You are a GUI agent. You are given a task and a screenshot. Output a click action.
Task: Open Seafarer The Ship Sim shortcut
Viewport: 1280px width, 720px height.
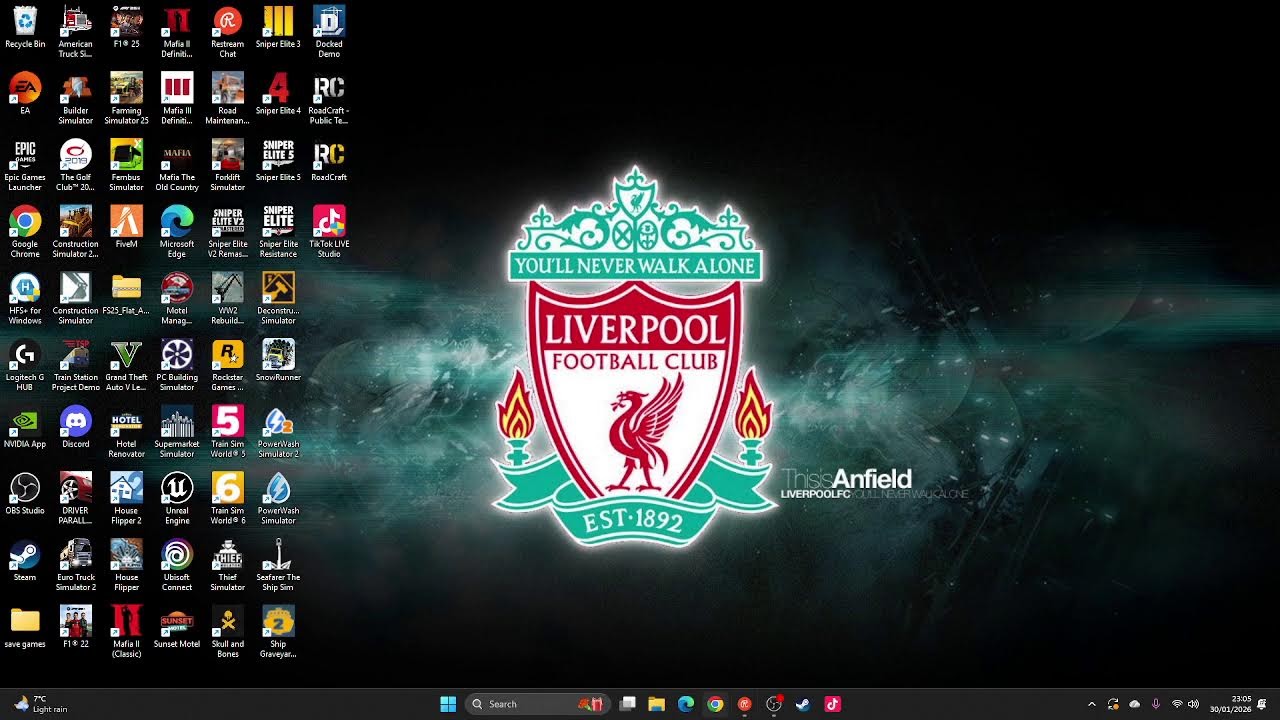tap(278, 565)
